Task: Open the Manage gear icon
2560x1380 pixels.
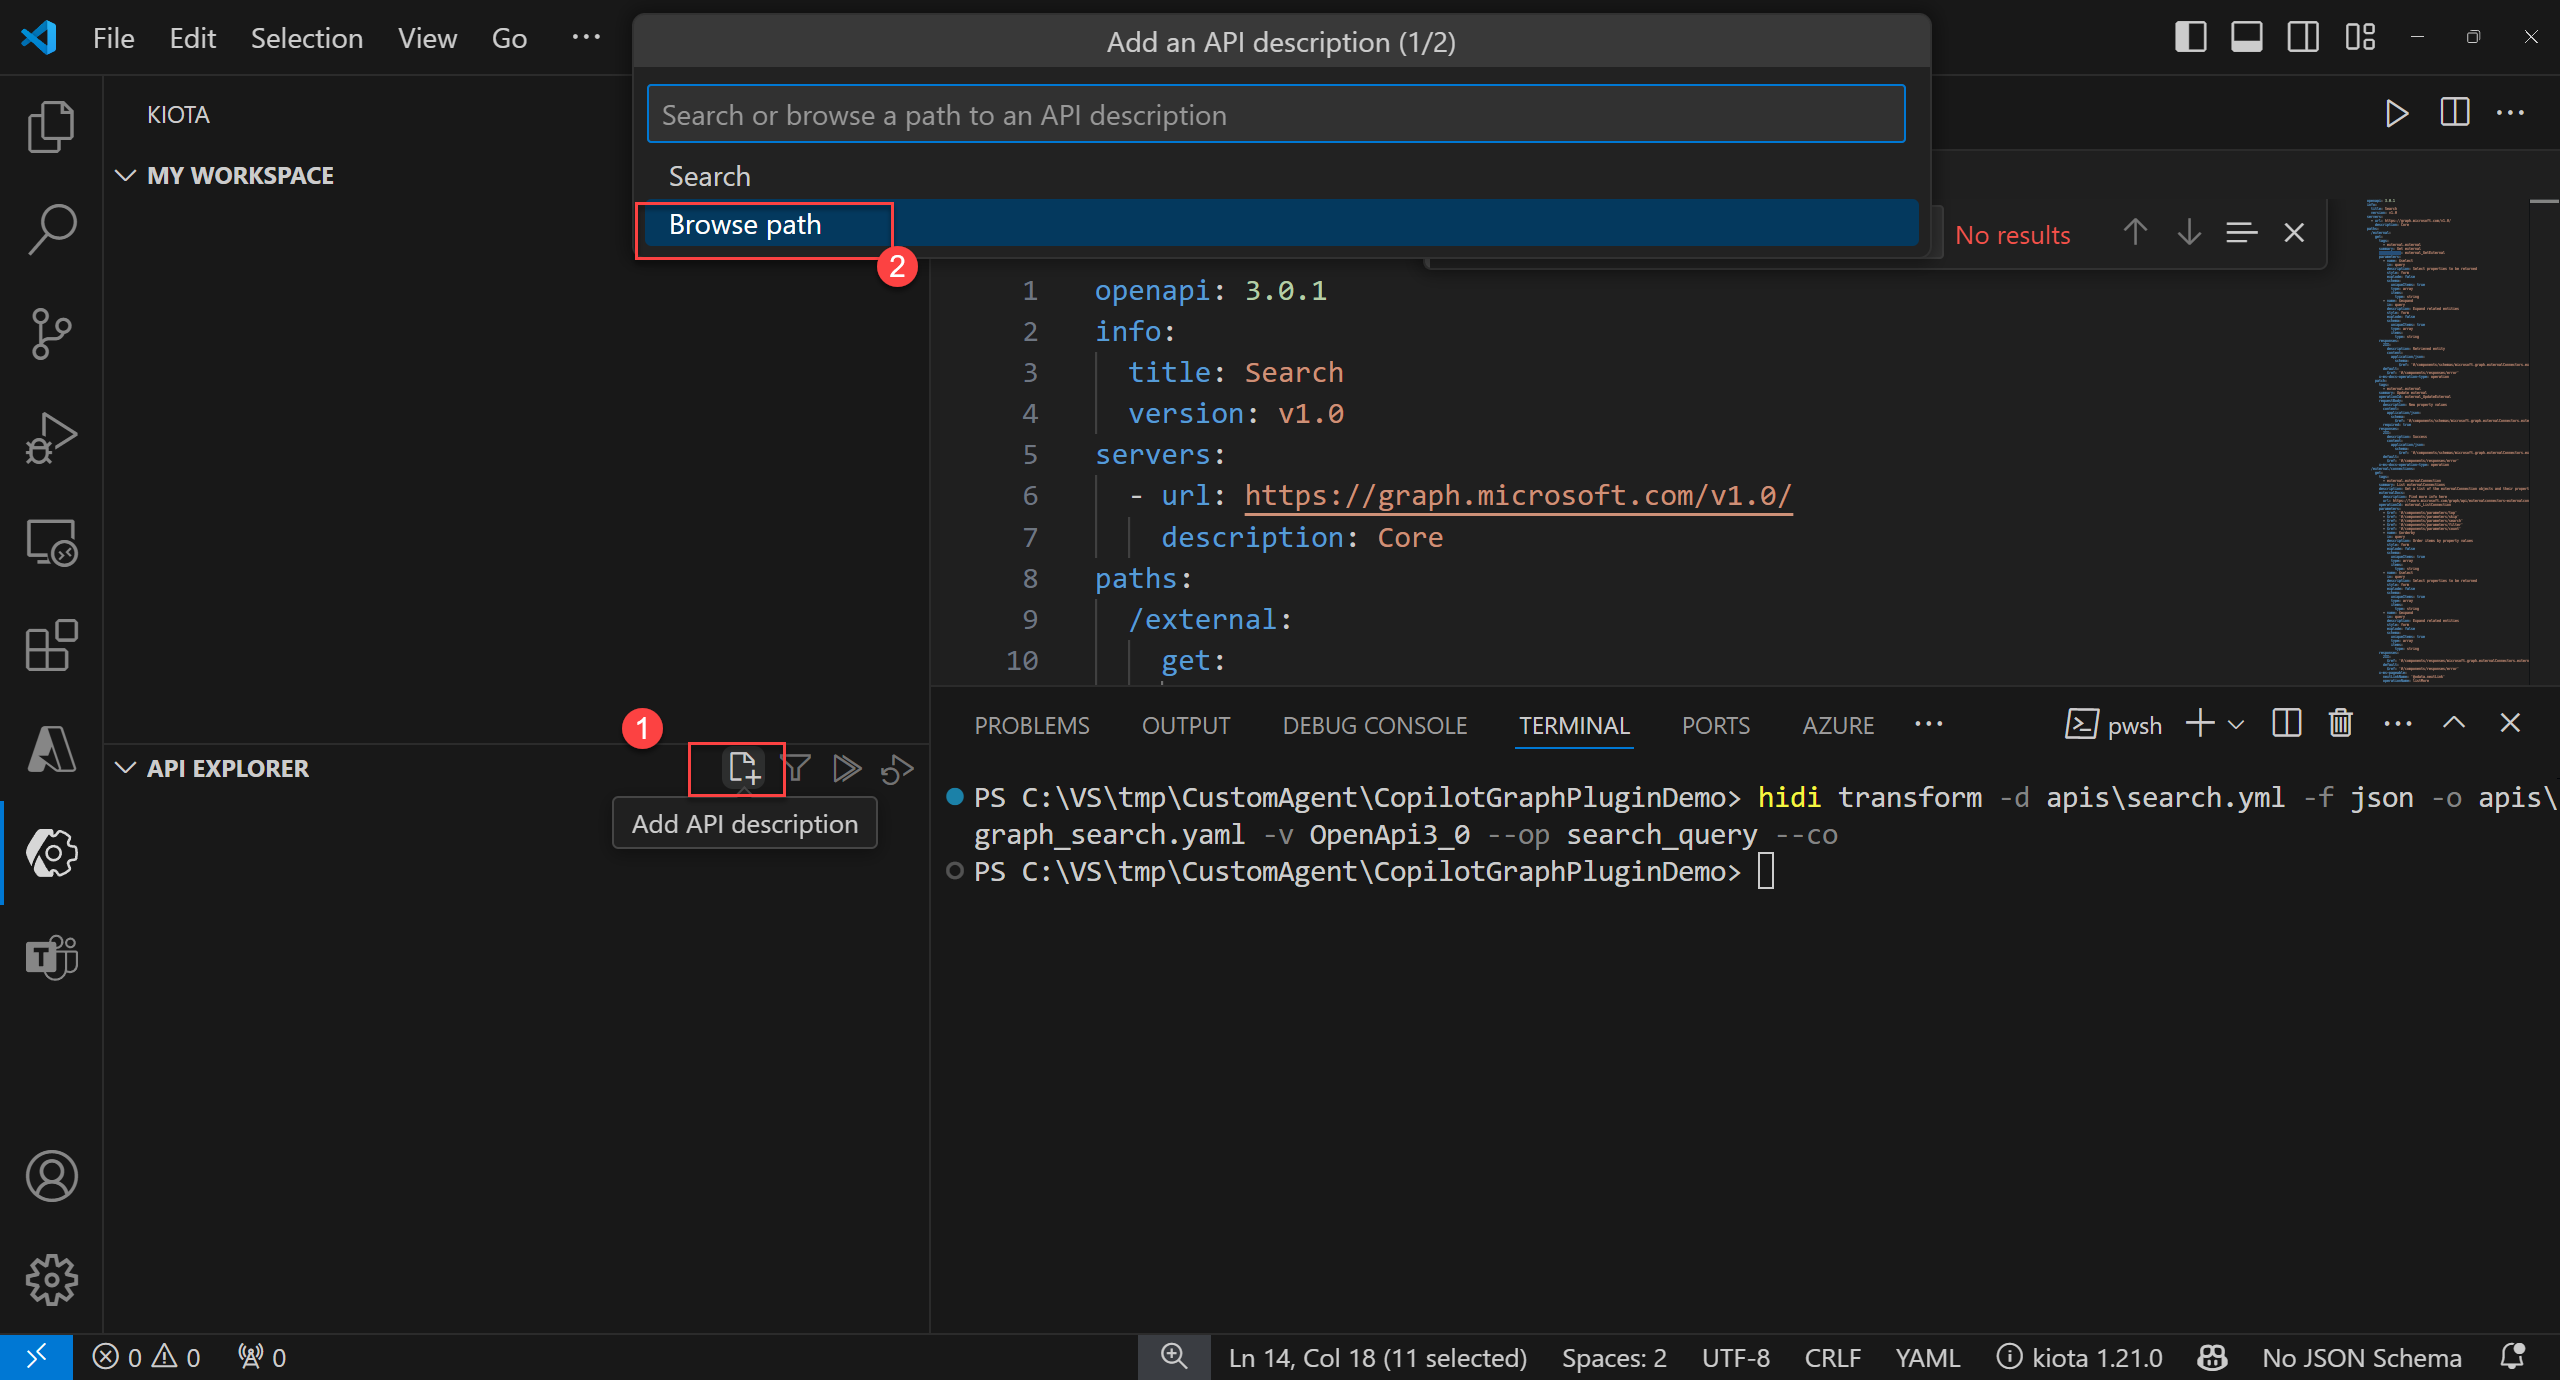Action: pos(51,1280)
